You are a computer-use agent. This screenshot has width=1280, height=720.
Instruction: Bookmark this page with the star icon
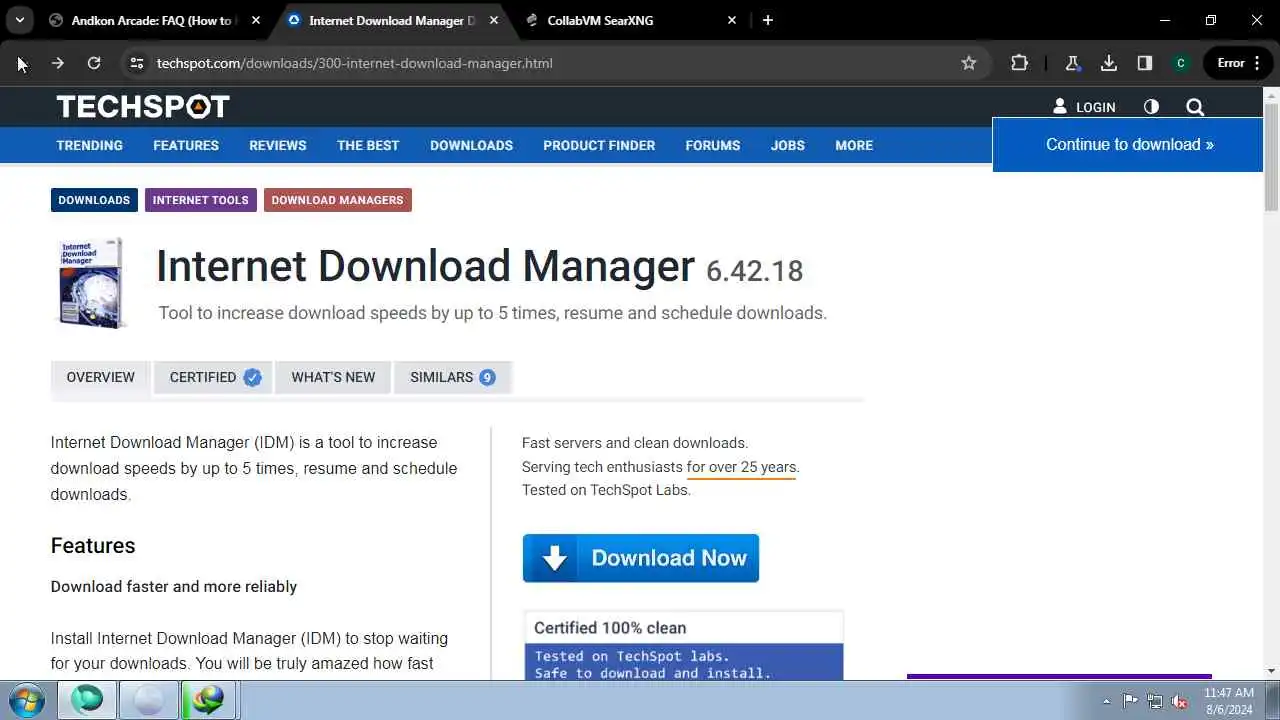[x=968, y=63]
